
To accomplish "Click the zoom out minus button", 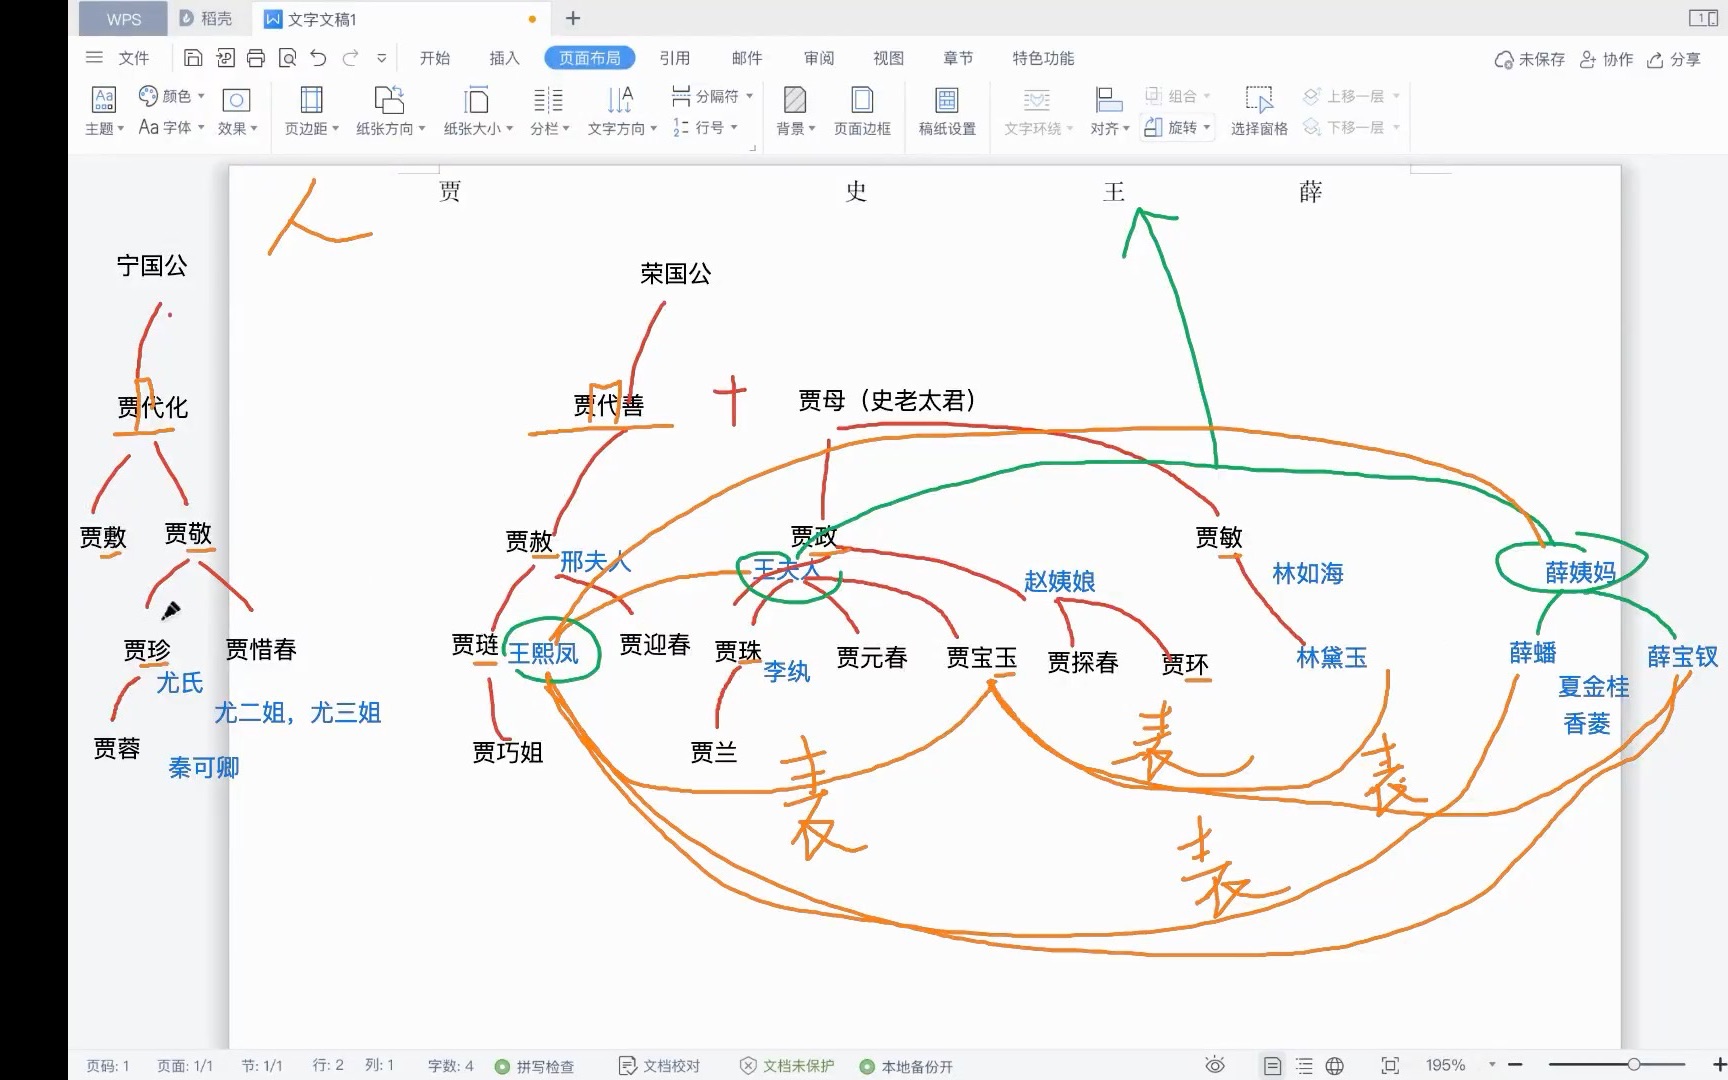I will coord(1515,1065).
